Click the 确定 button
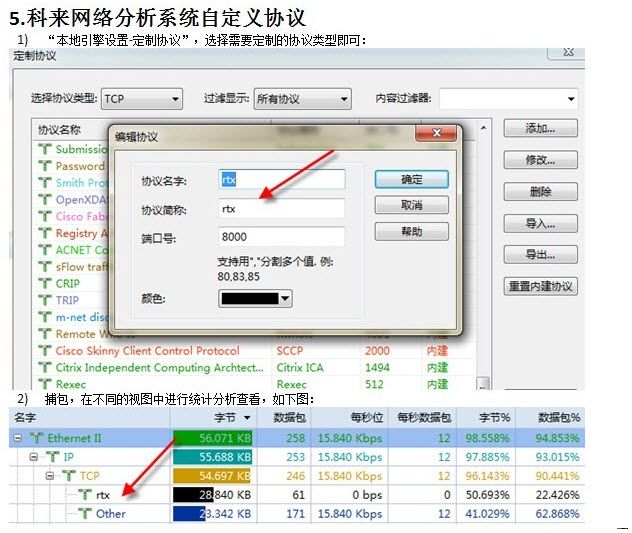The image size is (632, 533). [x=412, y=179]
